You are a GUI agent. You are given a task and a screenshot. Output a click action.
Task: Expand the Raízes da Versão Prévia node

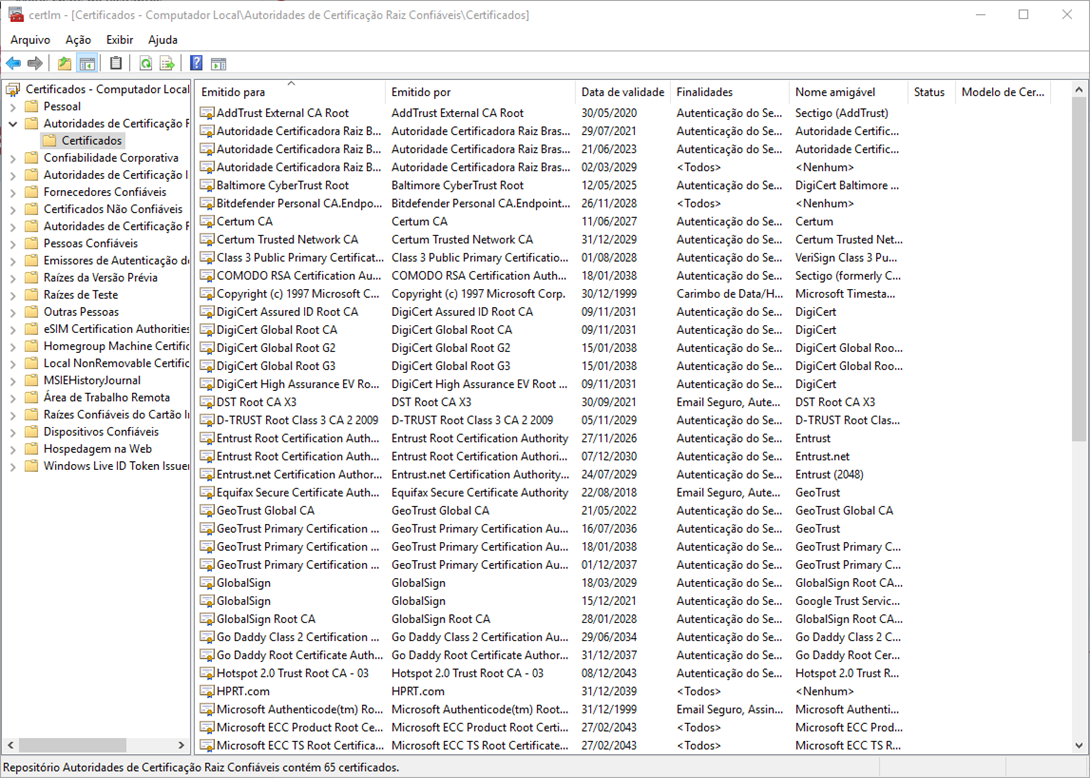click(x=13, y=278)
